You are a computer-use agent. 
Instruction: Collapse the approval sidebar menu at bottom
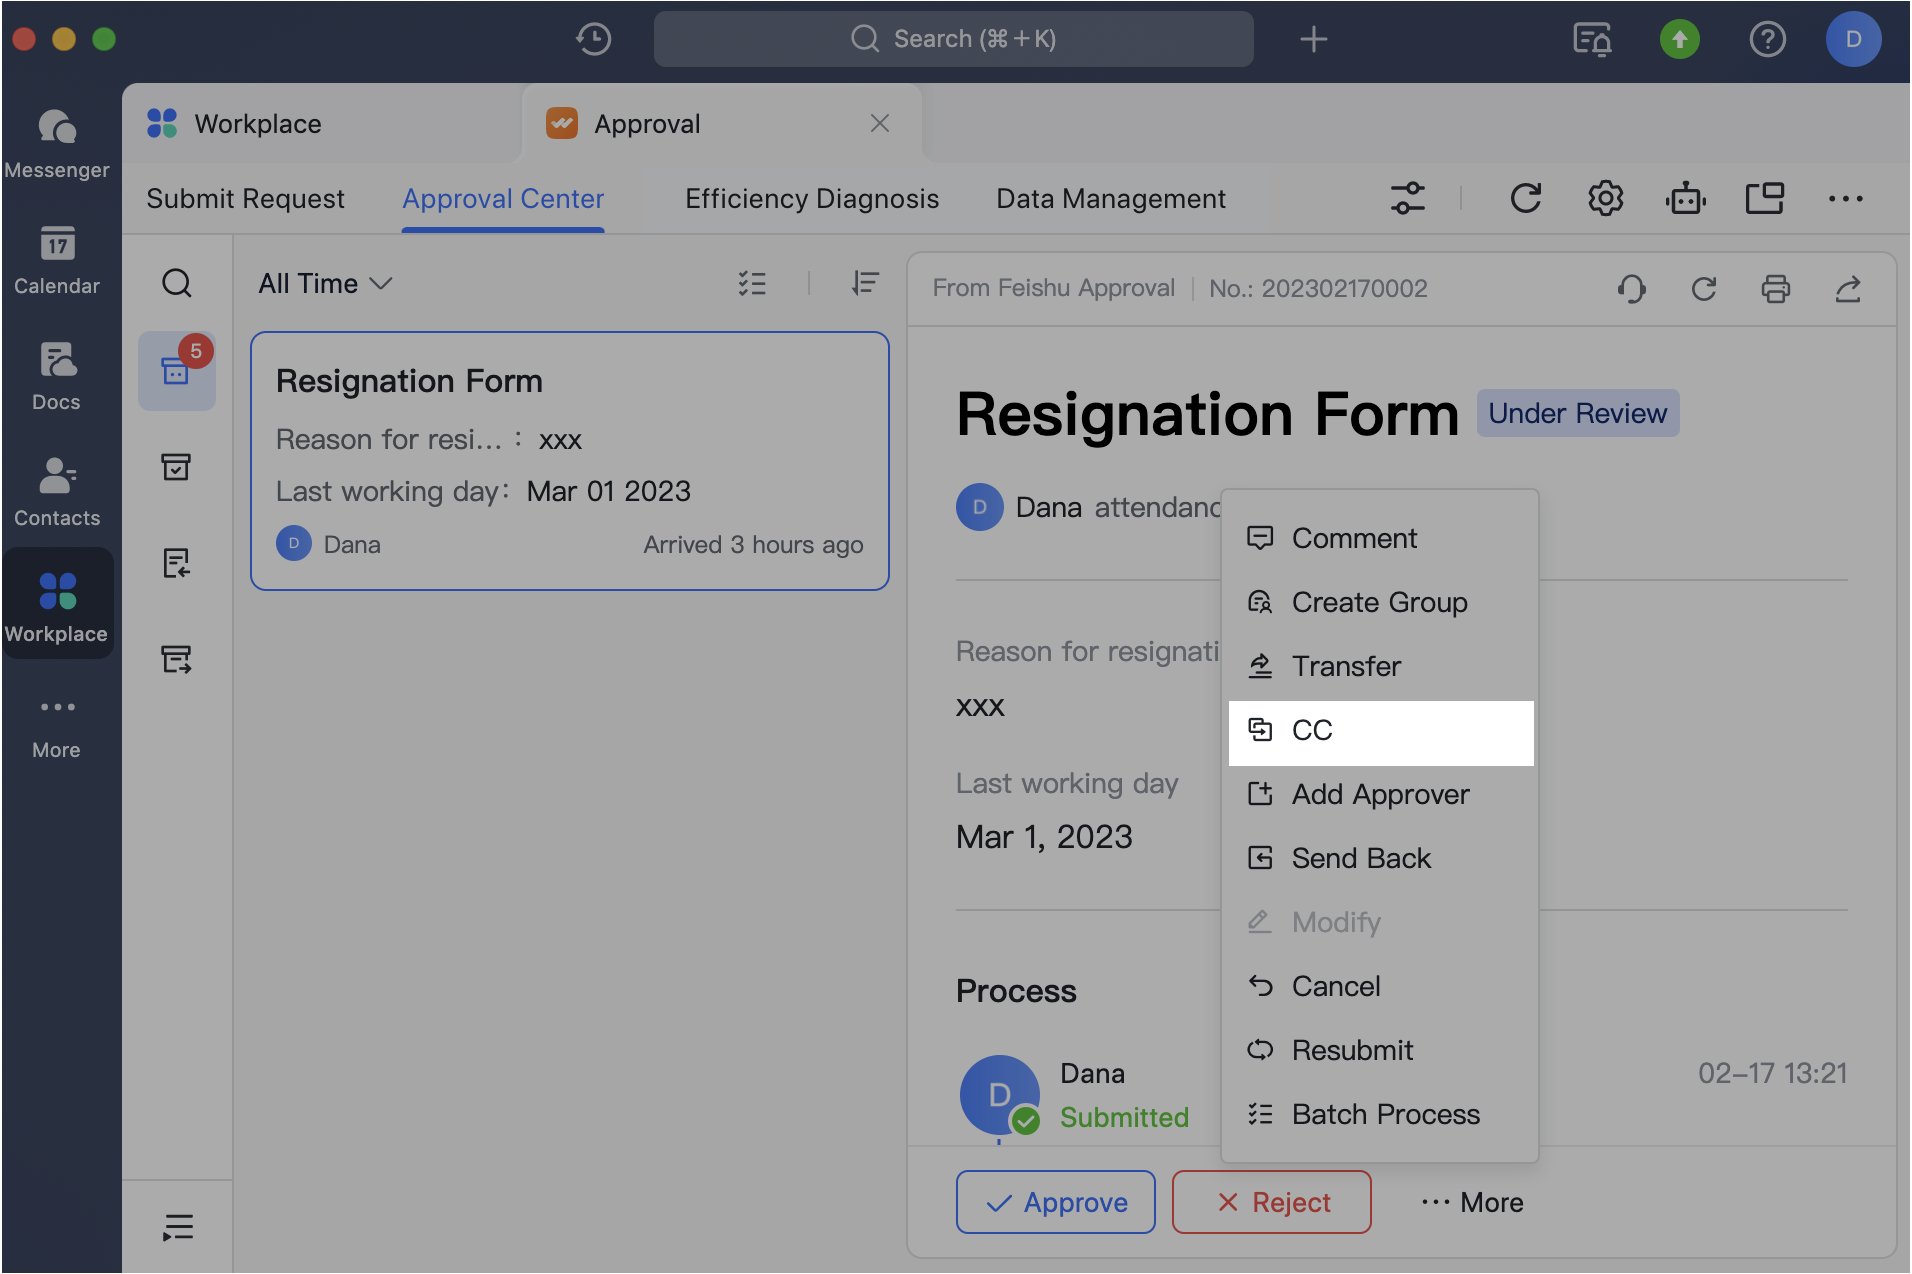(177, 1226)
